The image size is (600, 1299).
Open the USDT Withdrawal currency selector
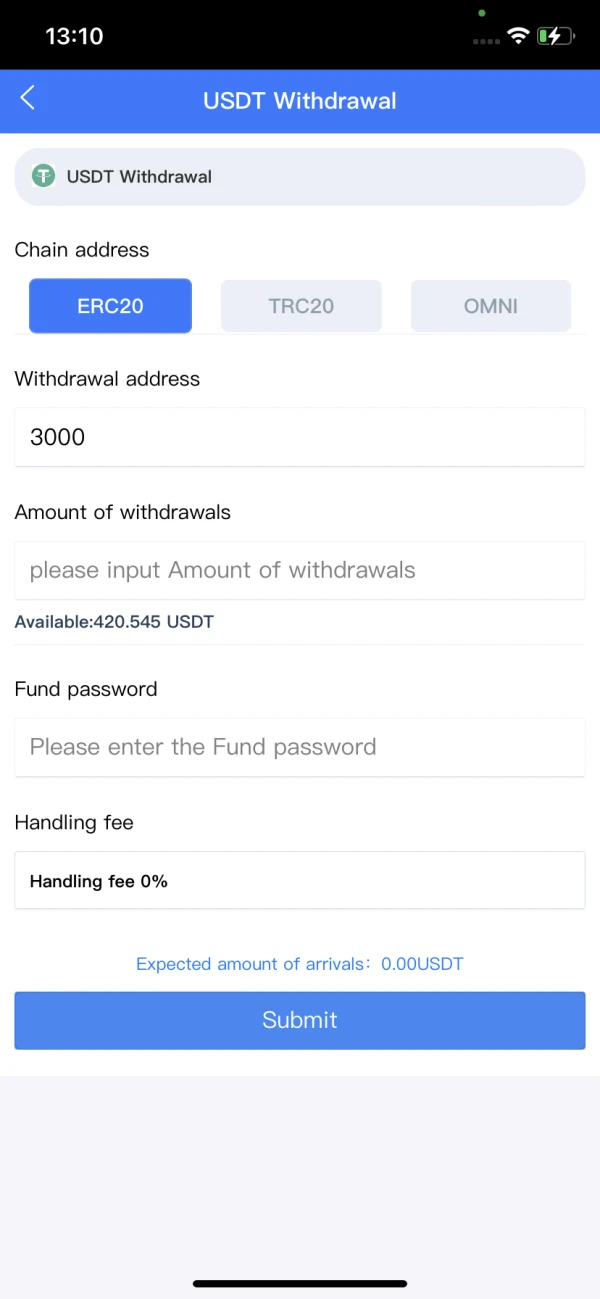point(300,177)
